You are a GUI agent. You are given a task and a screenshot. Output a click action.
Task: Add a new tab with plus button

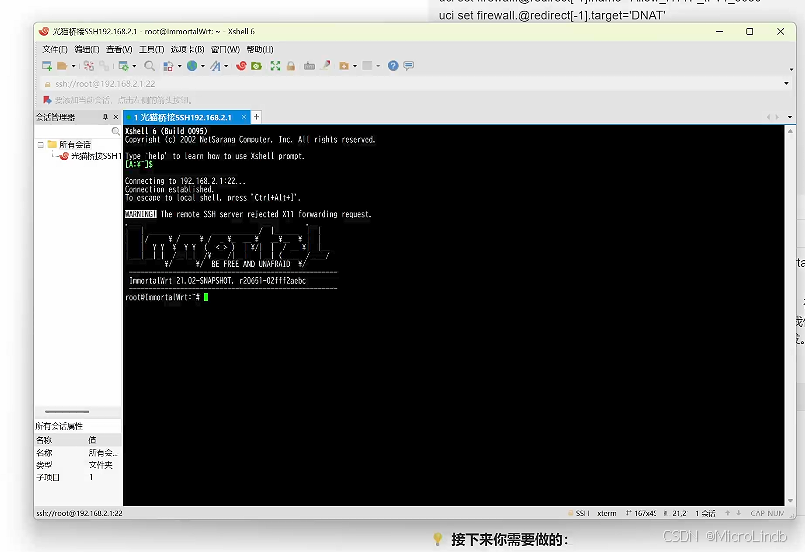click(256, 117)
